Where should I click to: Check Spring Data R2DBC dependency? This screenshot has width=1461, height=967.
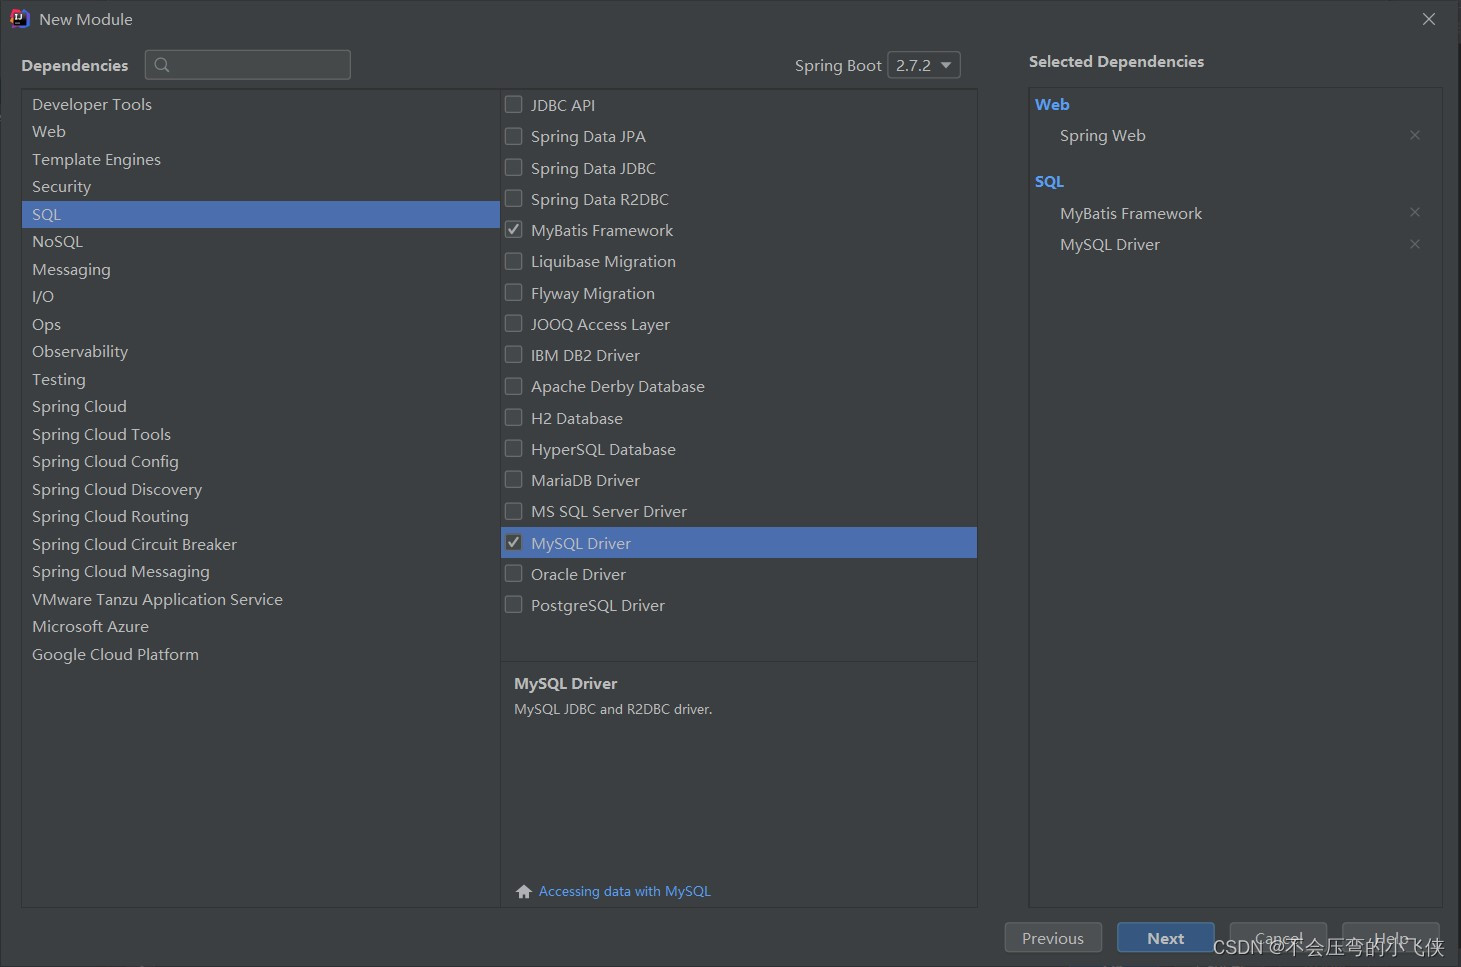point(513,198)
